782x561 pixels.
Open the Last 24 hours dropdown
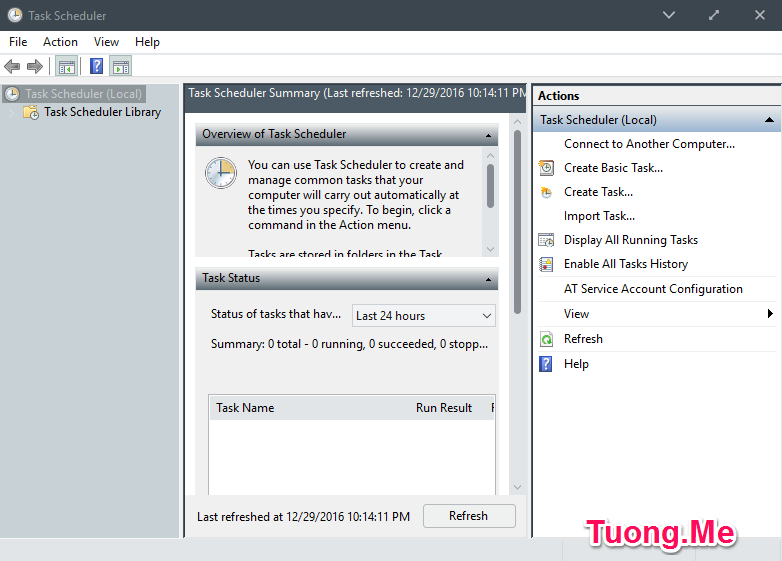(423, 316)
